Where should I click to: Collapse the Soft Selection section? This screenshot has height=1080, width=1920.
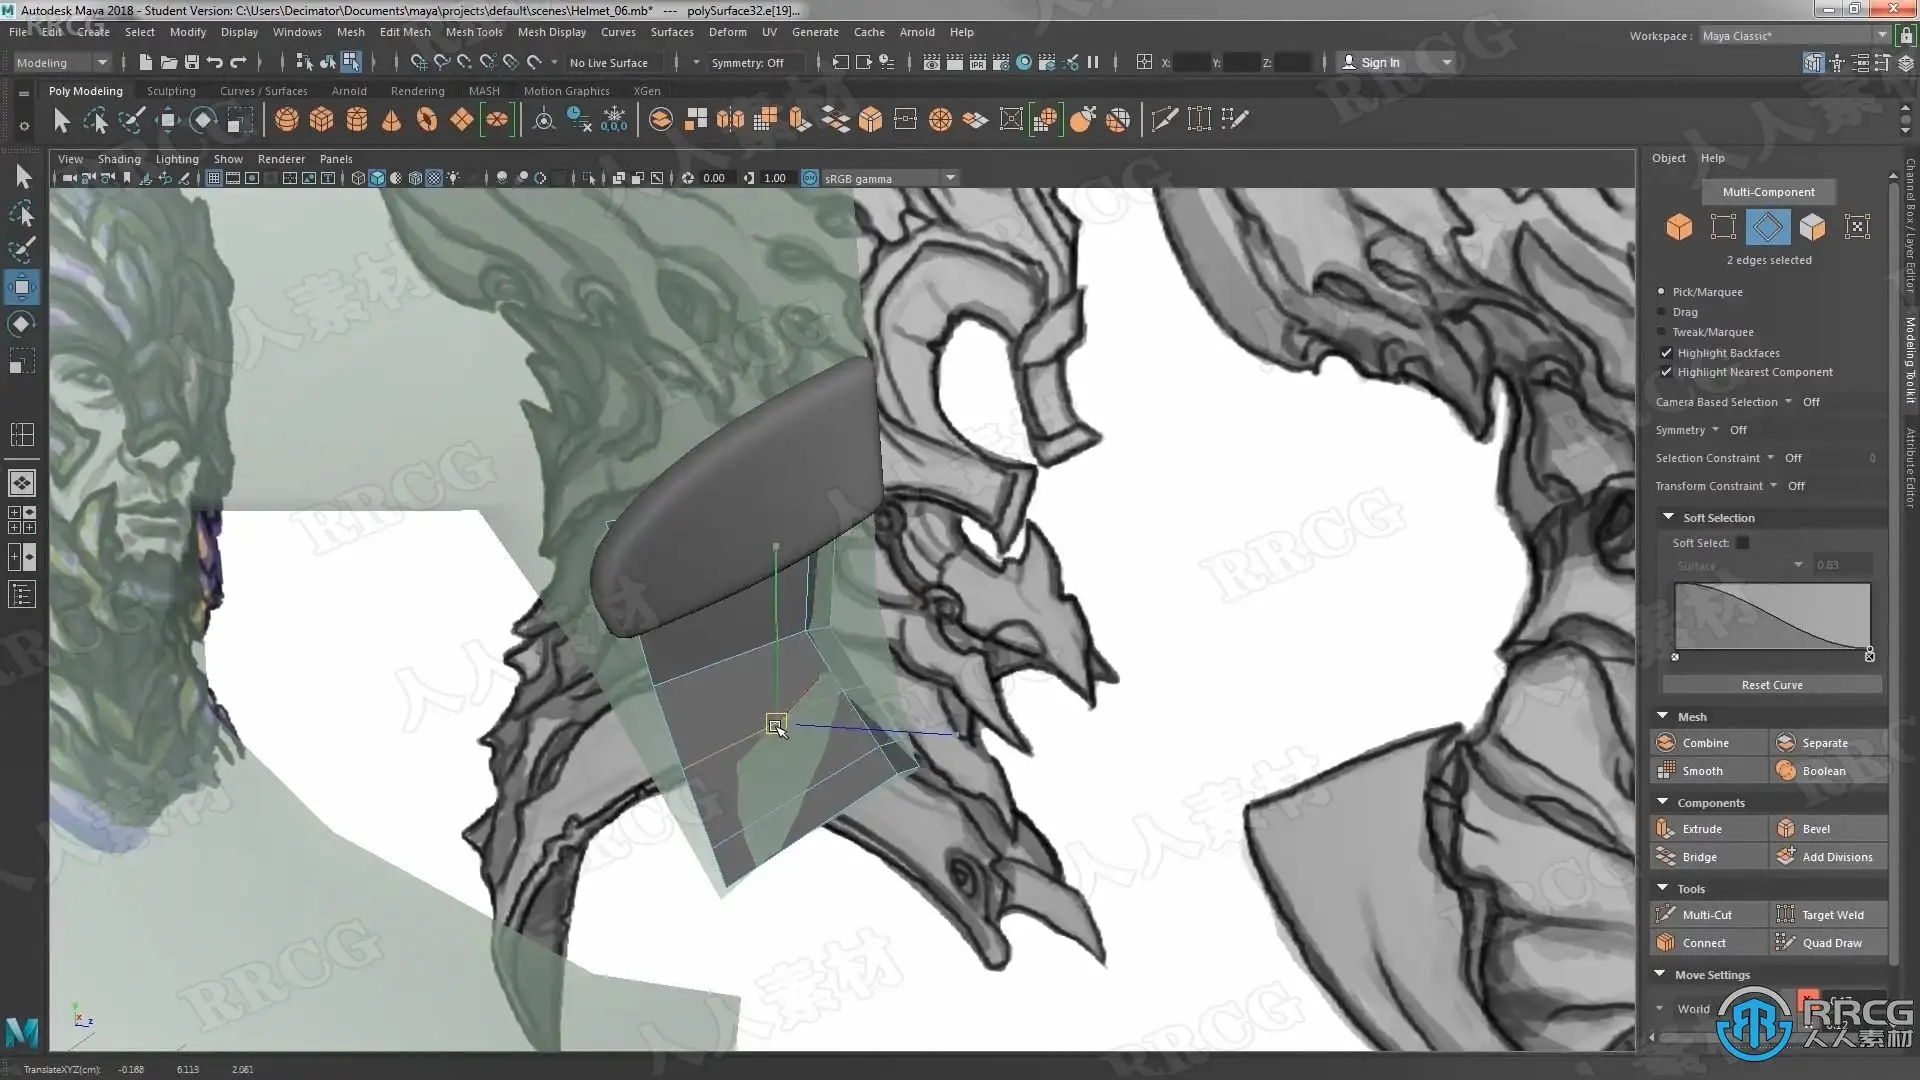pyautogui.click(x=1668, y=517)
